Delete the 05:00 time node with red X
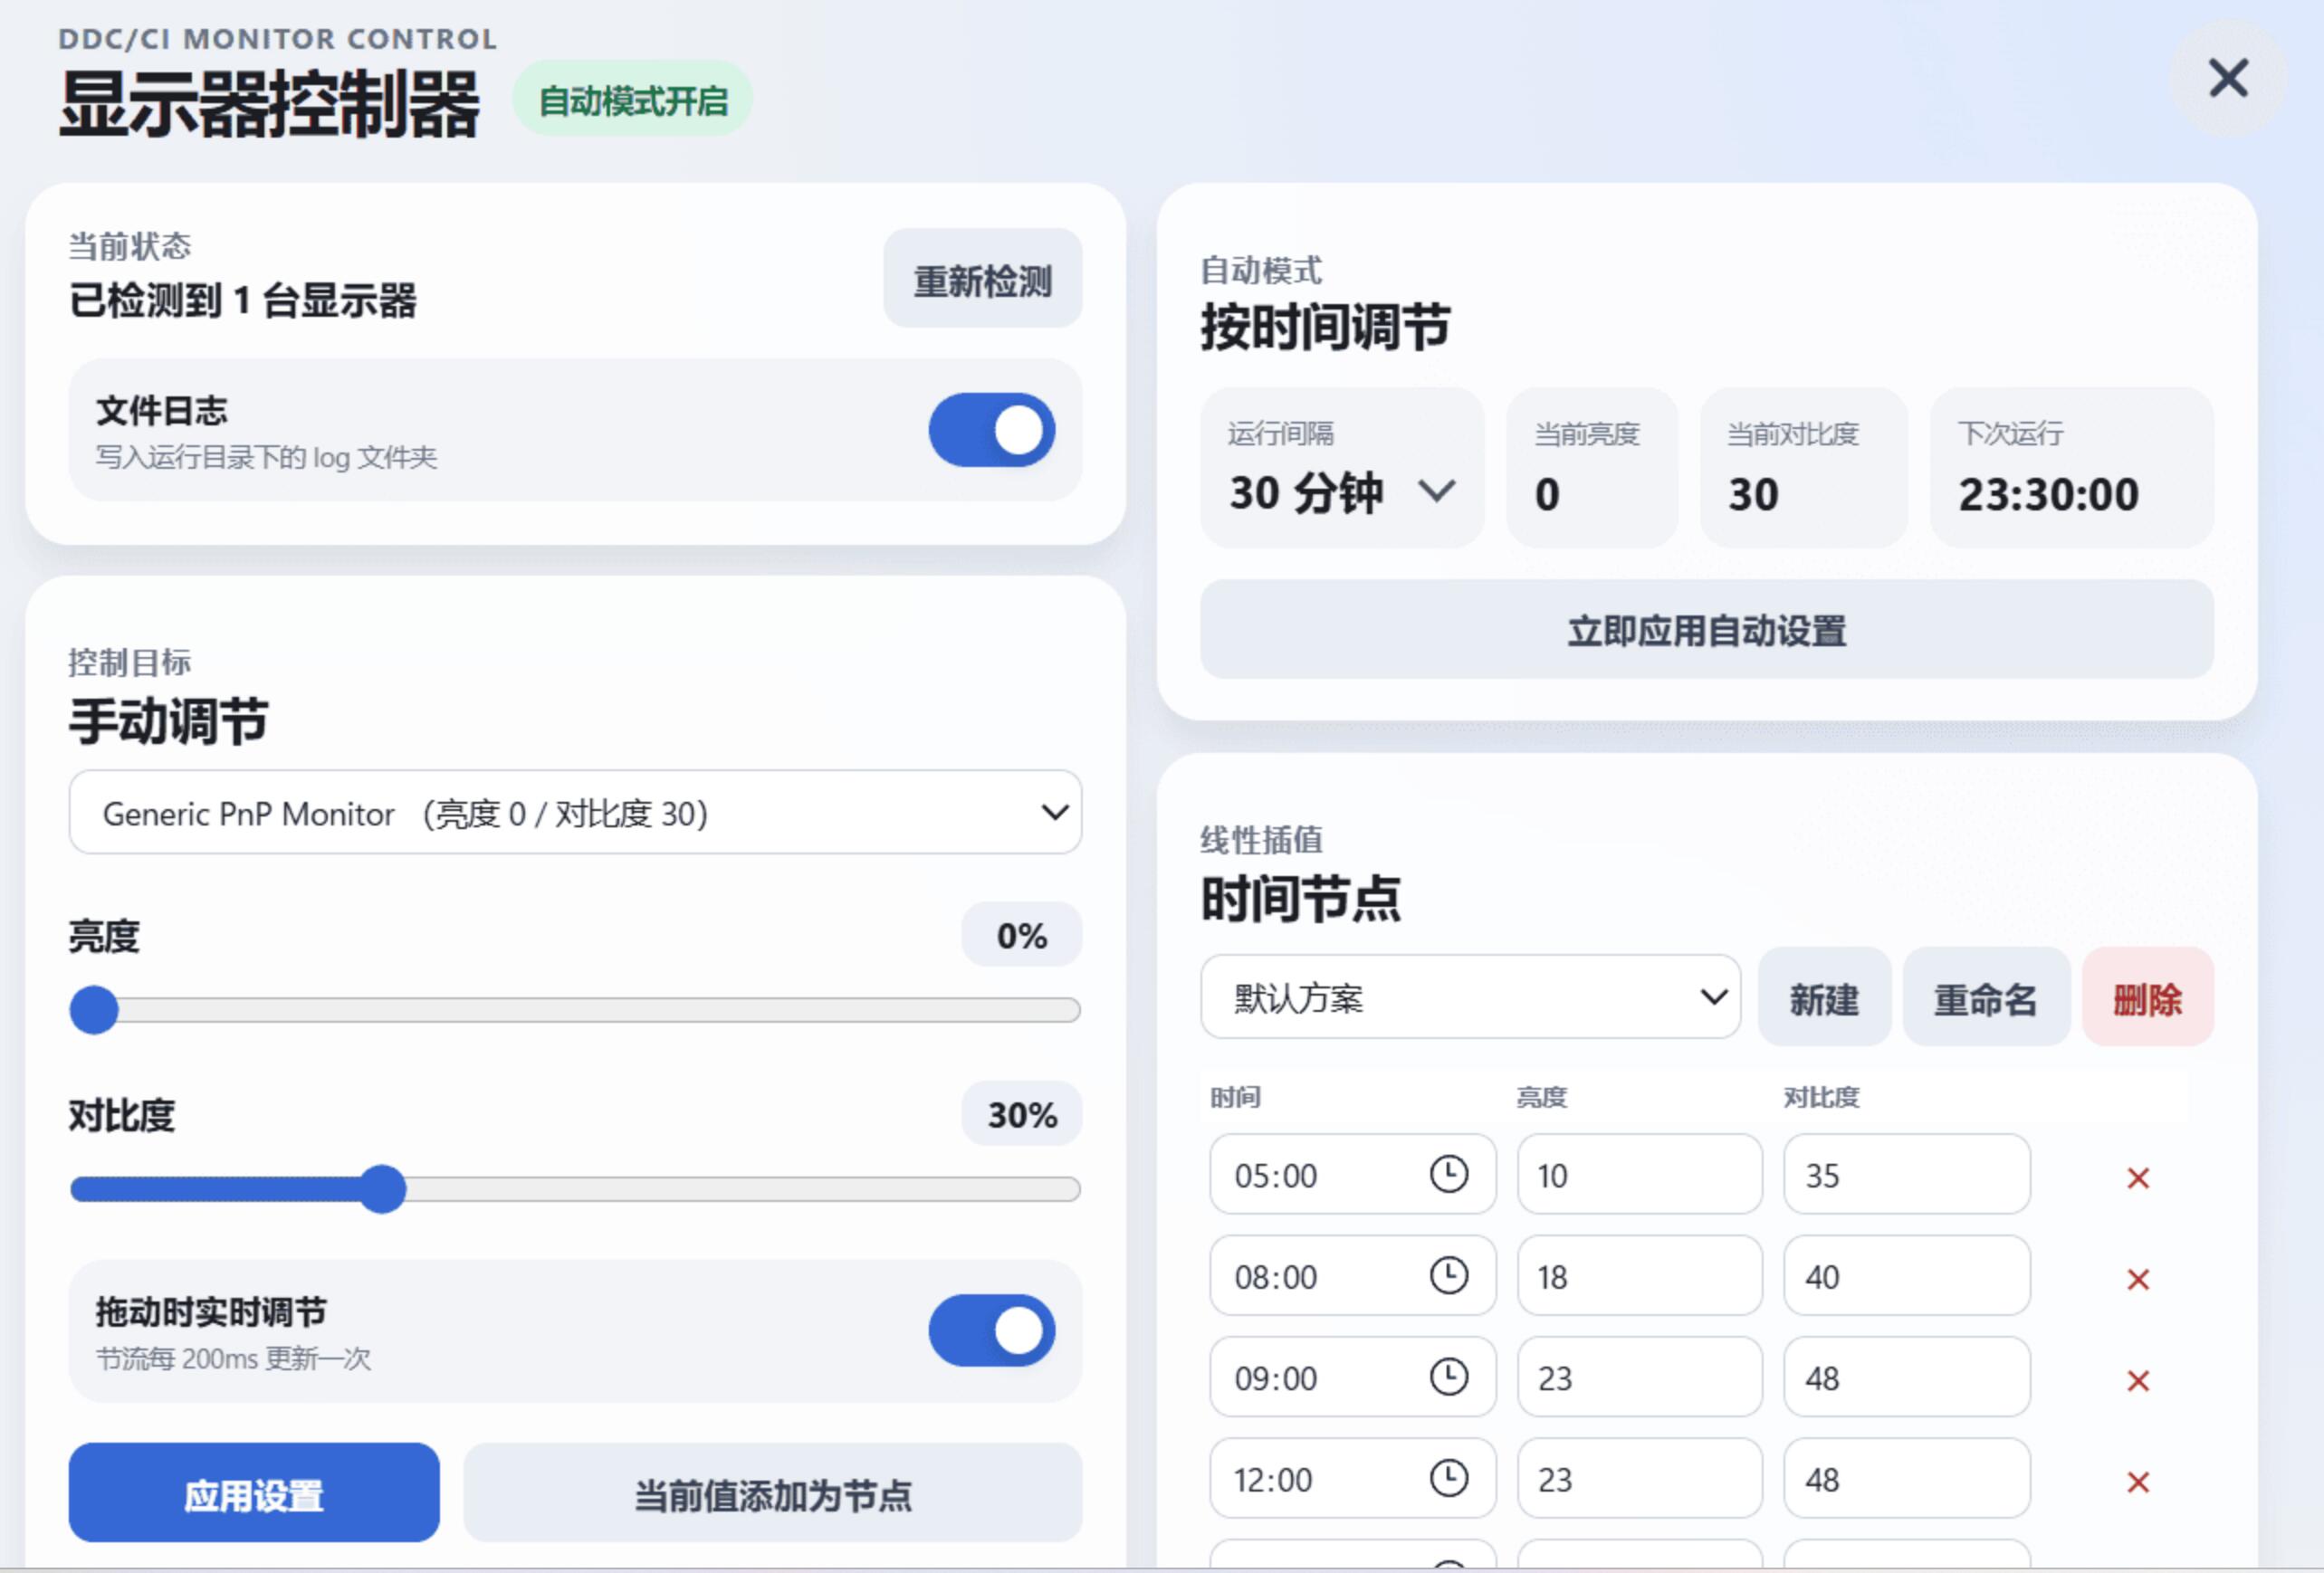The width and height of the screenshot is (2324, 1573). point(2138,1178)
